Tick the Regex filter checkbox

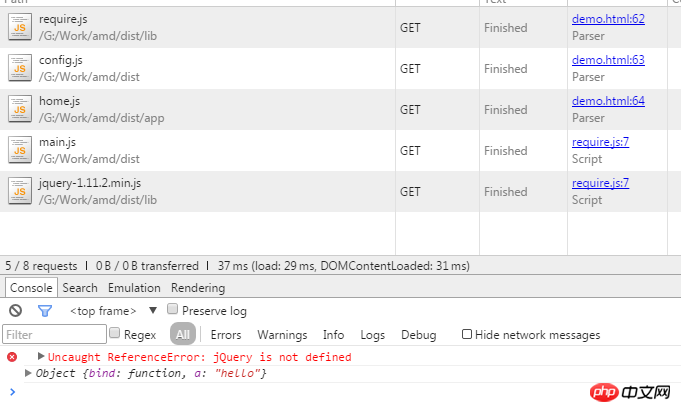115,334
